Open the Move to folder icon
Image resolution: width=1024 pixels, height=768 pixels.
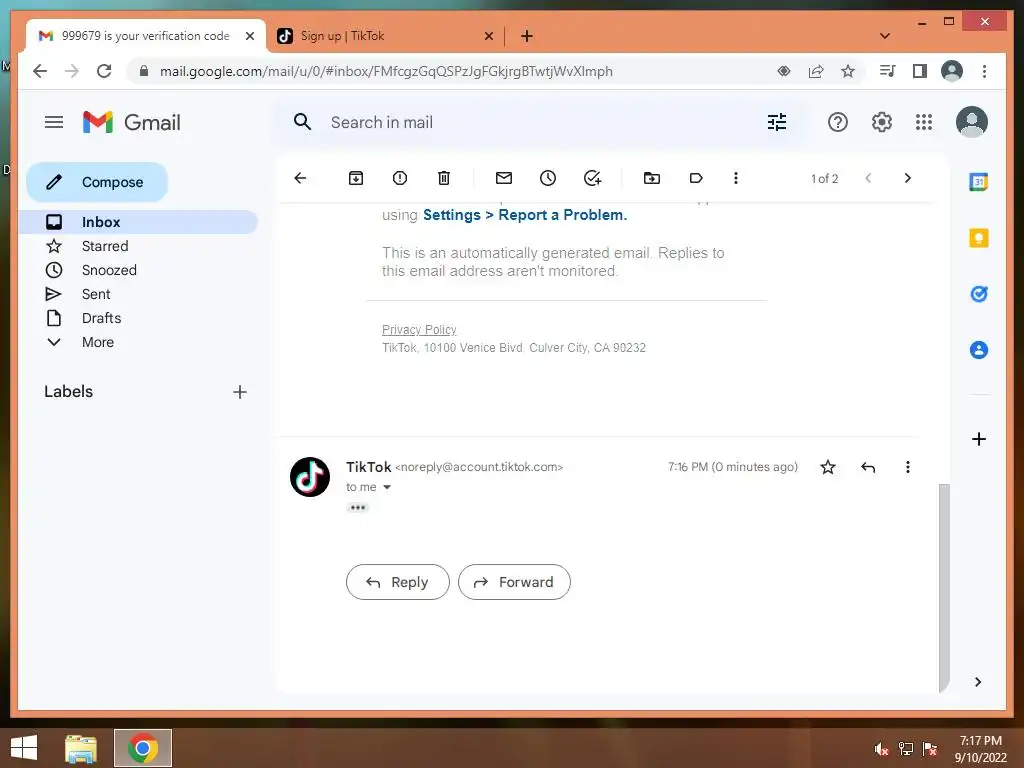(x=652, y=178)
